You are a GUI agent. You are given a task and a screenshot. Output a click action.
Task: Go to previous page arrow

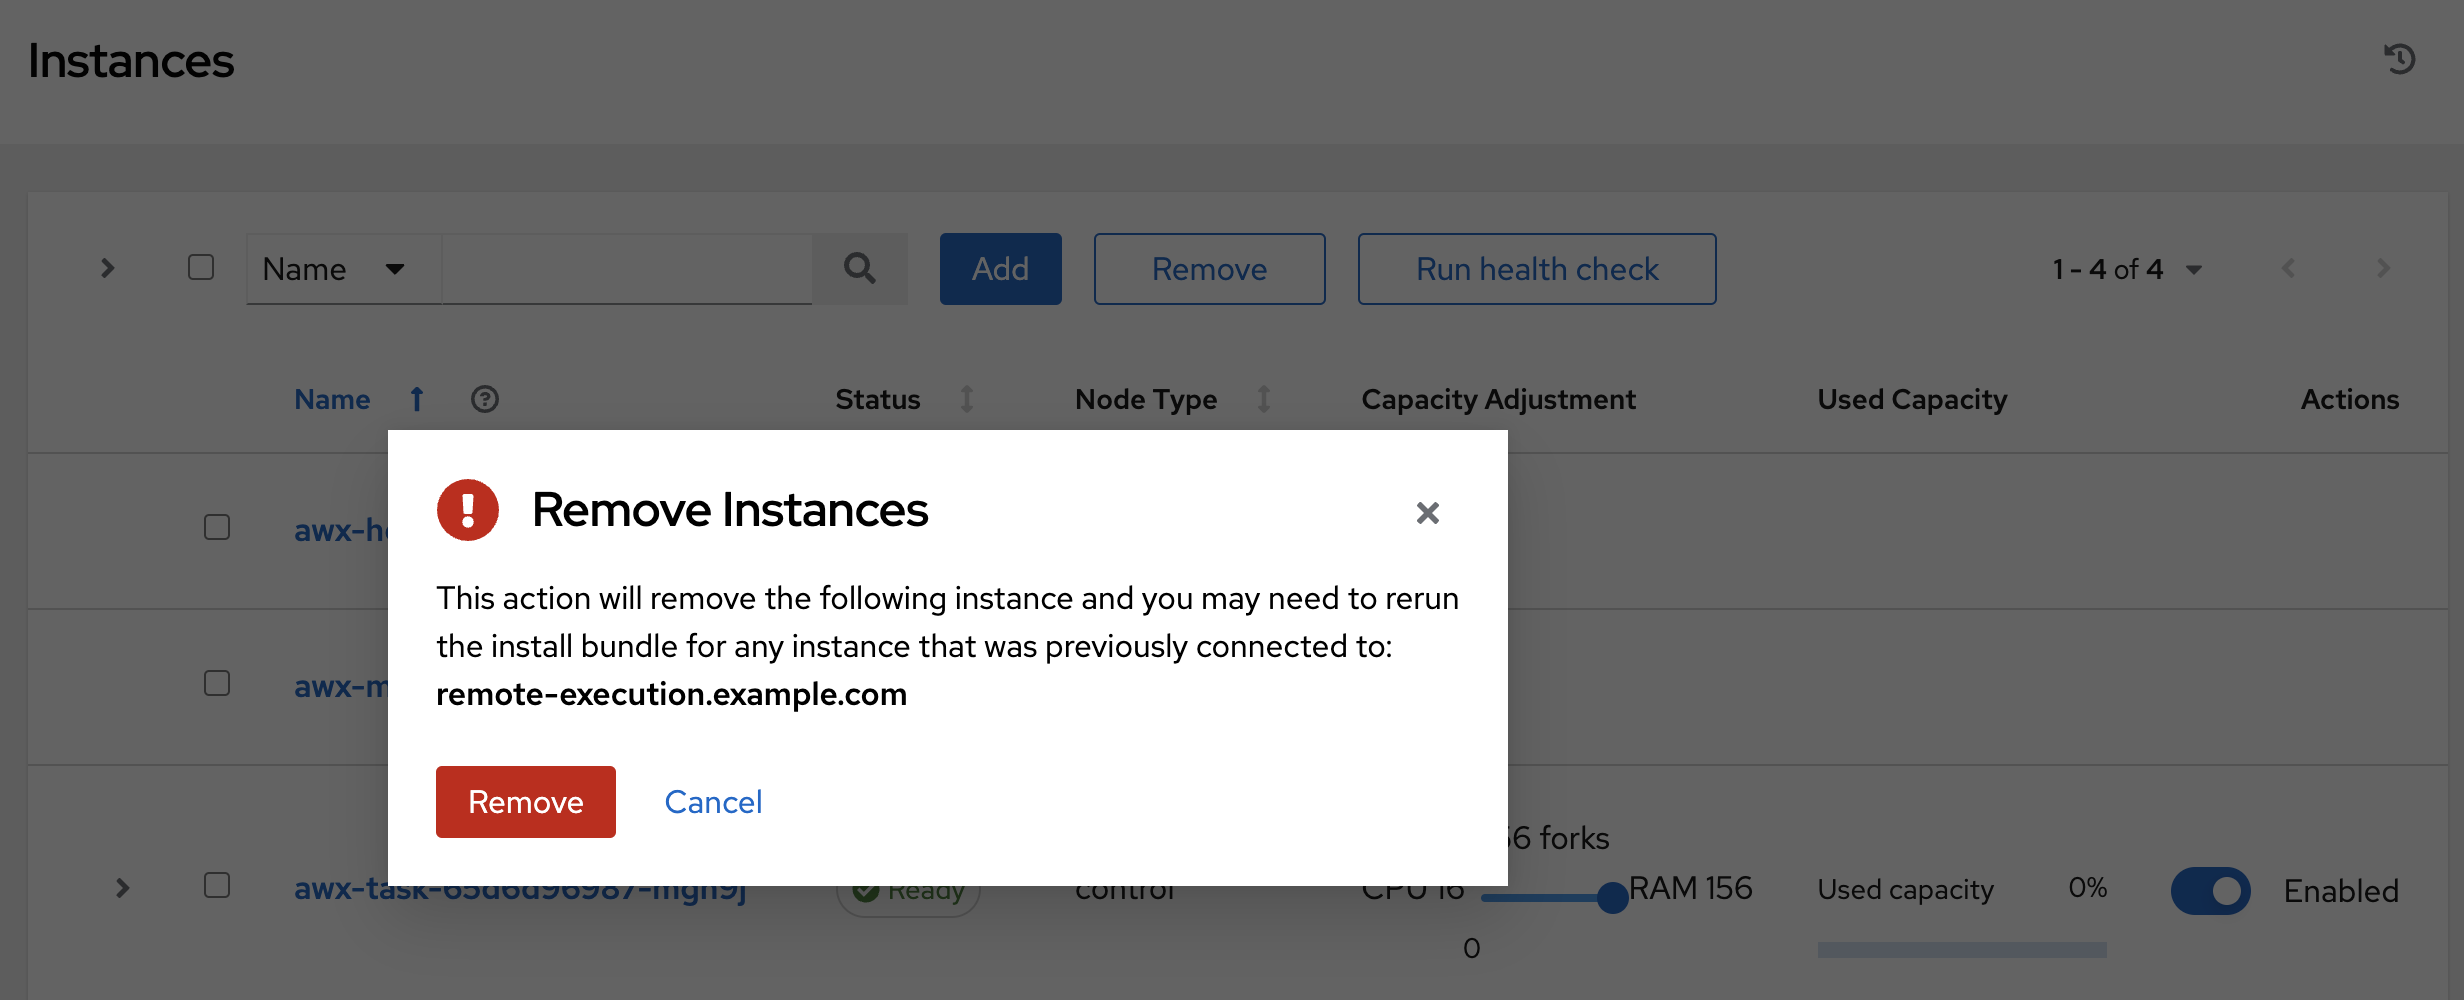tap(2288, 269)
